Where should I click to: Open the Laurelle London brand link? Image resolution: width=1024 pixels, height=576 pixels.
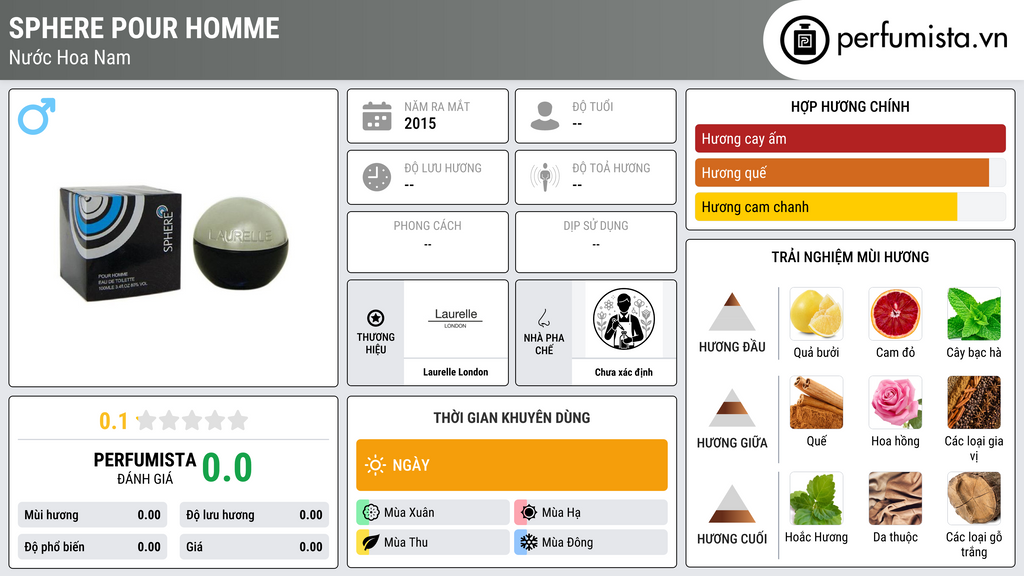point(455,372)
